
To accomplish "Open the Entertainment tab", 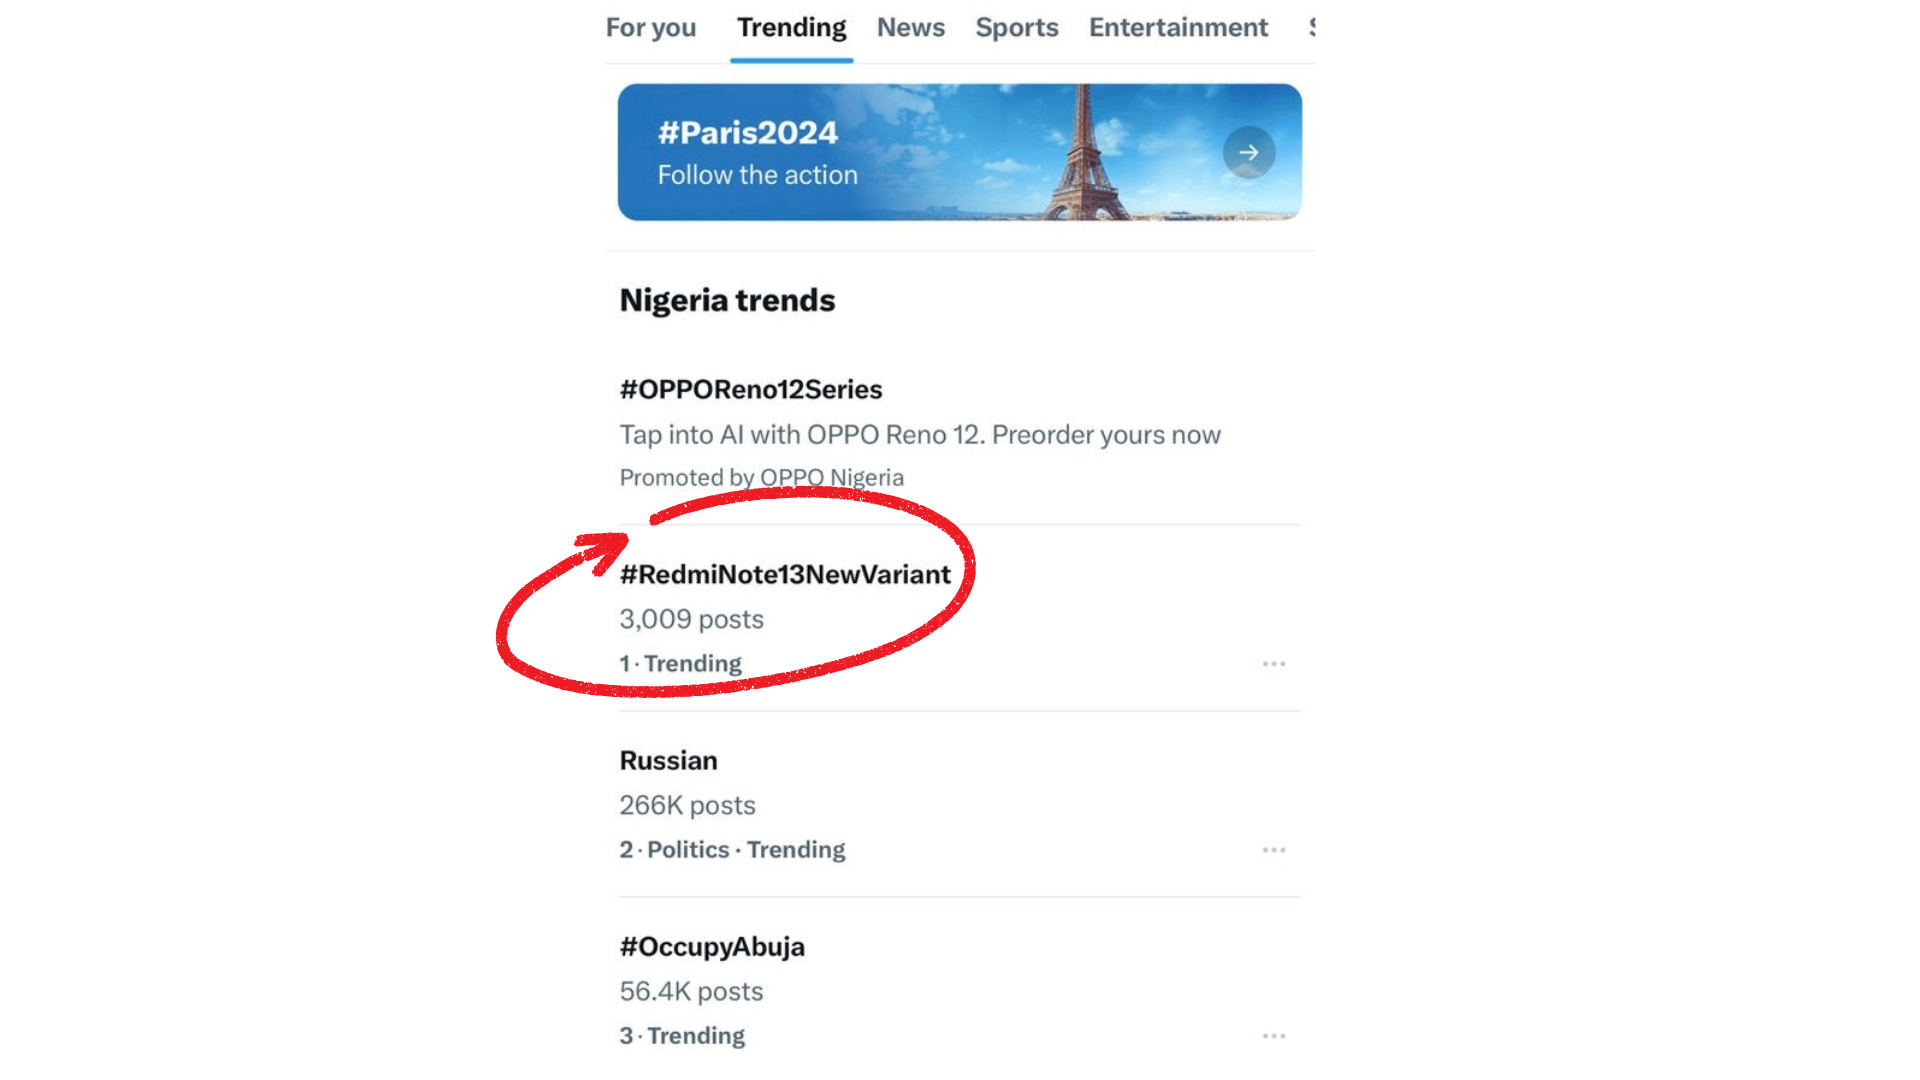I will pos(1178,28).
